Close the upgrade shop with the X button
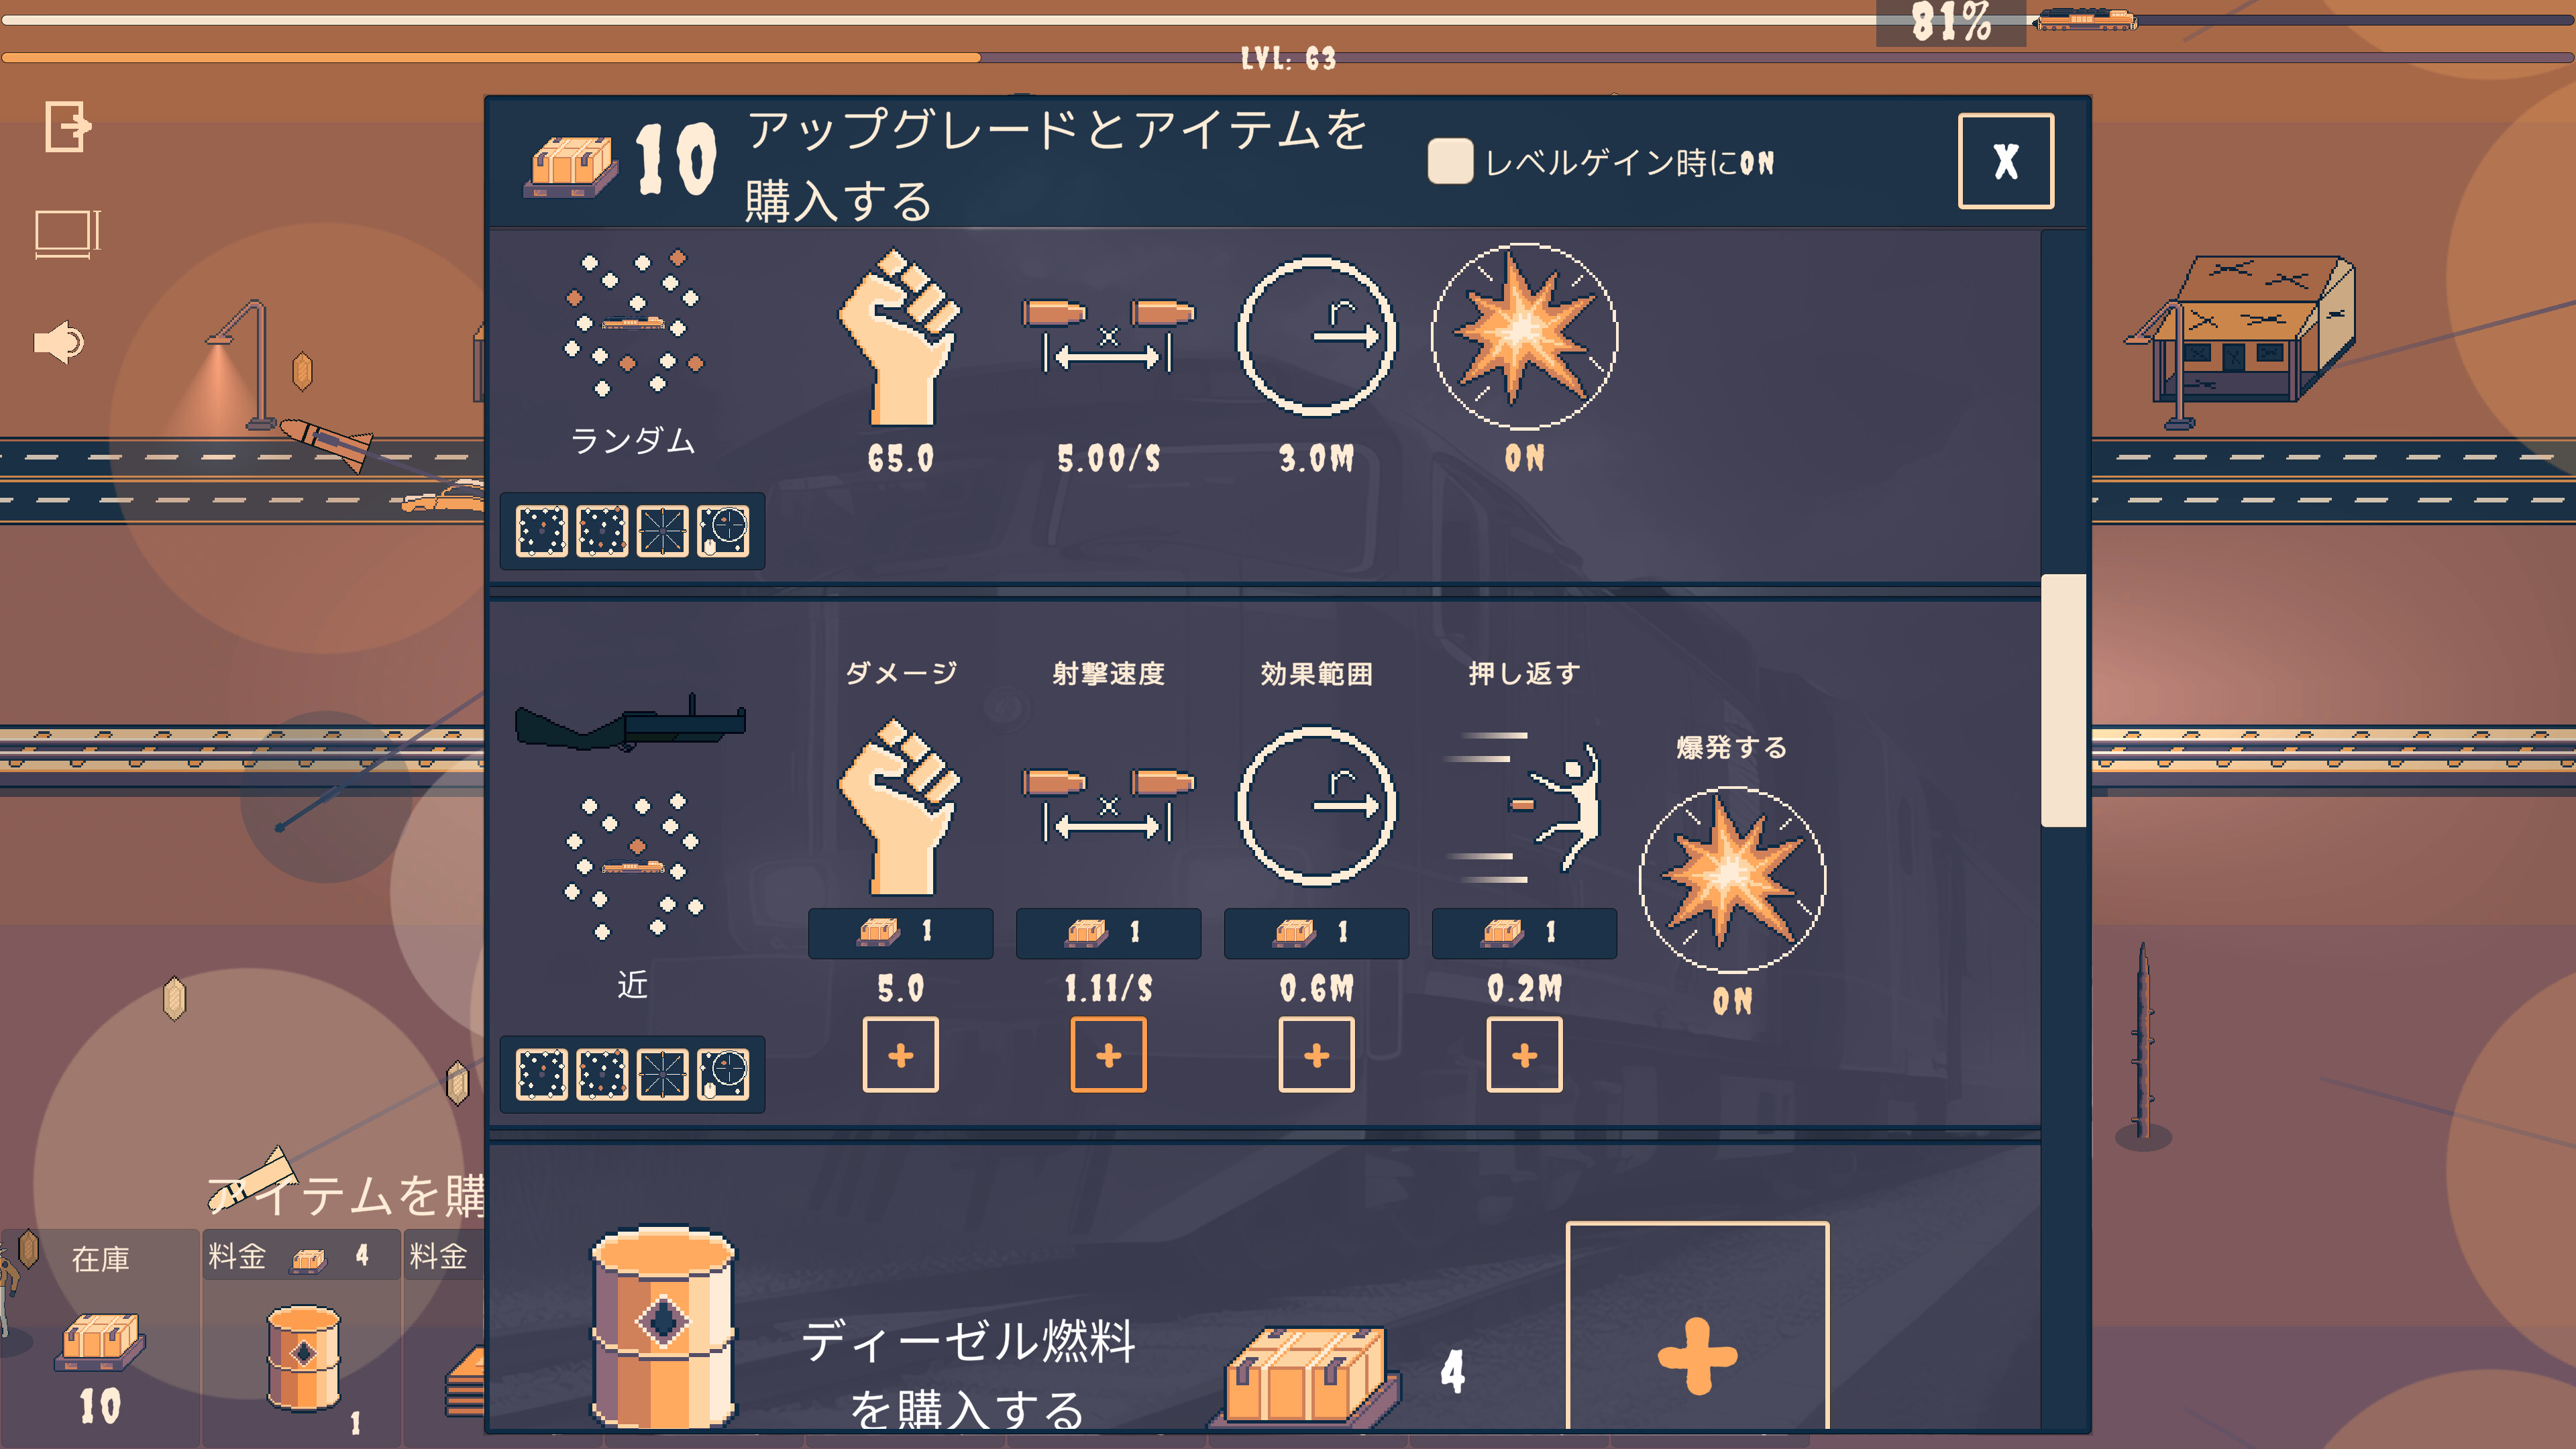 pos(2005,160)
